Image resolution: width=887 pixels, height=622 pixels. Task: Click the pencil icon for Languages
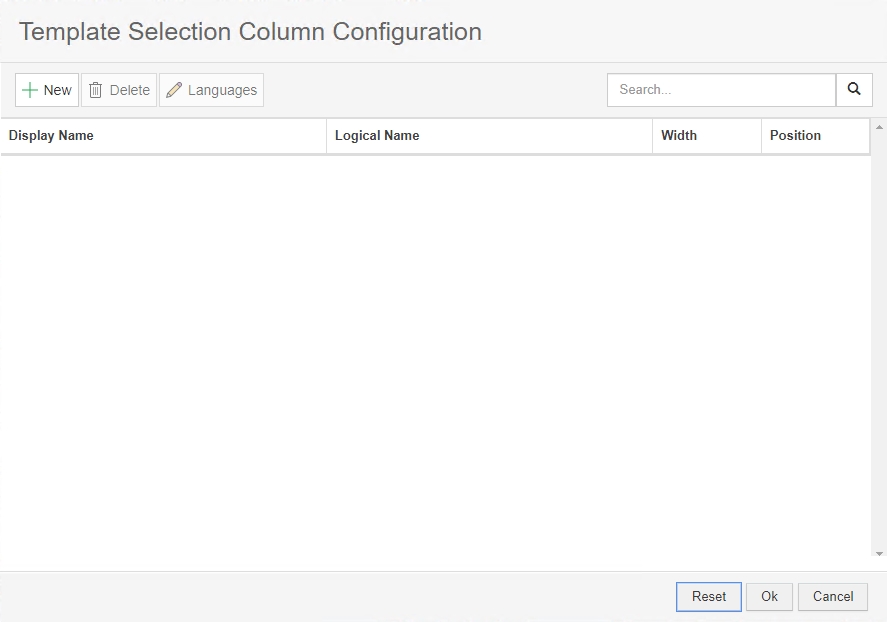[174, 90]
